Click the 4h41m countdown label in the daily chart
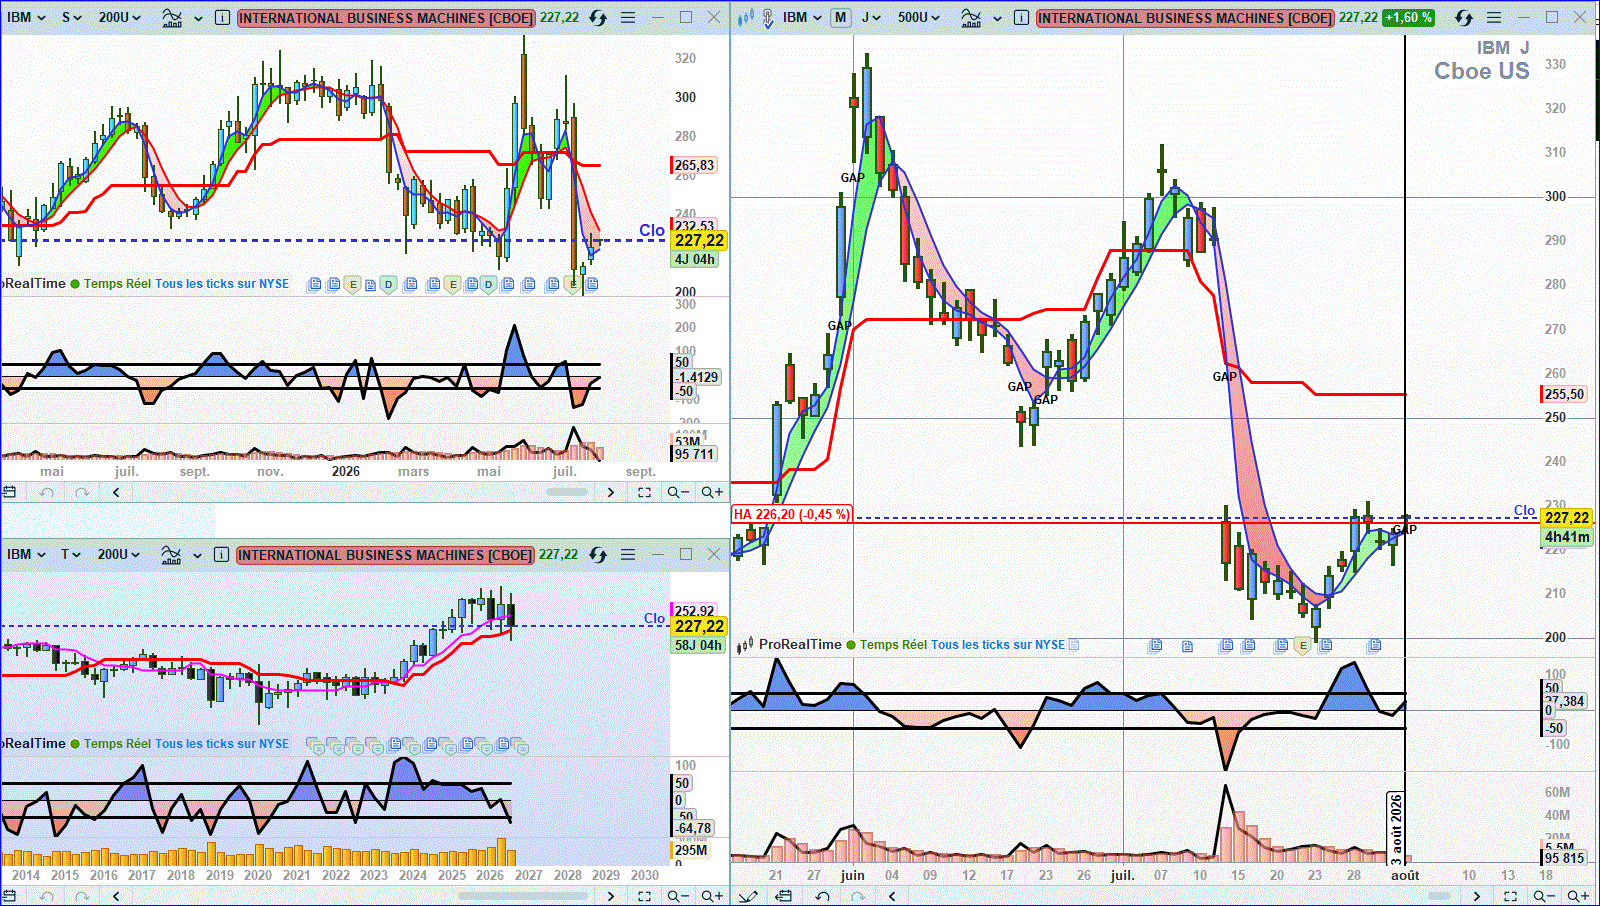1600x906 pixels. pos(1567,537)
